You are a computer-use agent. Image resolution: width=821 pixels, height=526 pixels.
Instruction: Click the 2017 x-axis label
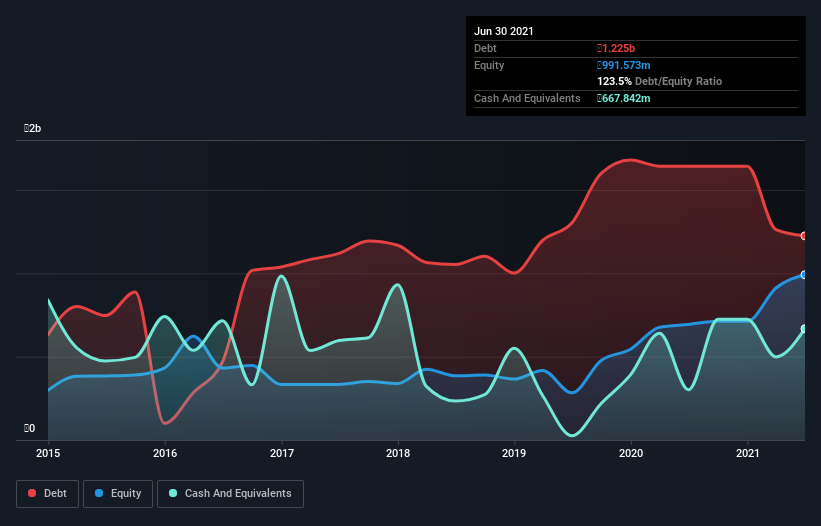coord(282,453)
